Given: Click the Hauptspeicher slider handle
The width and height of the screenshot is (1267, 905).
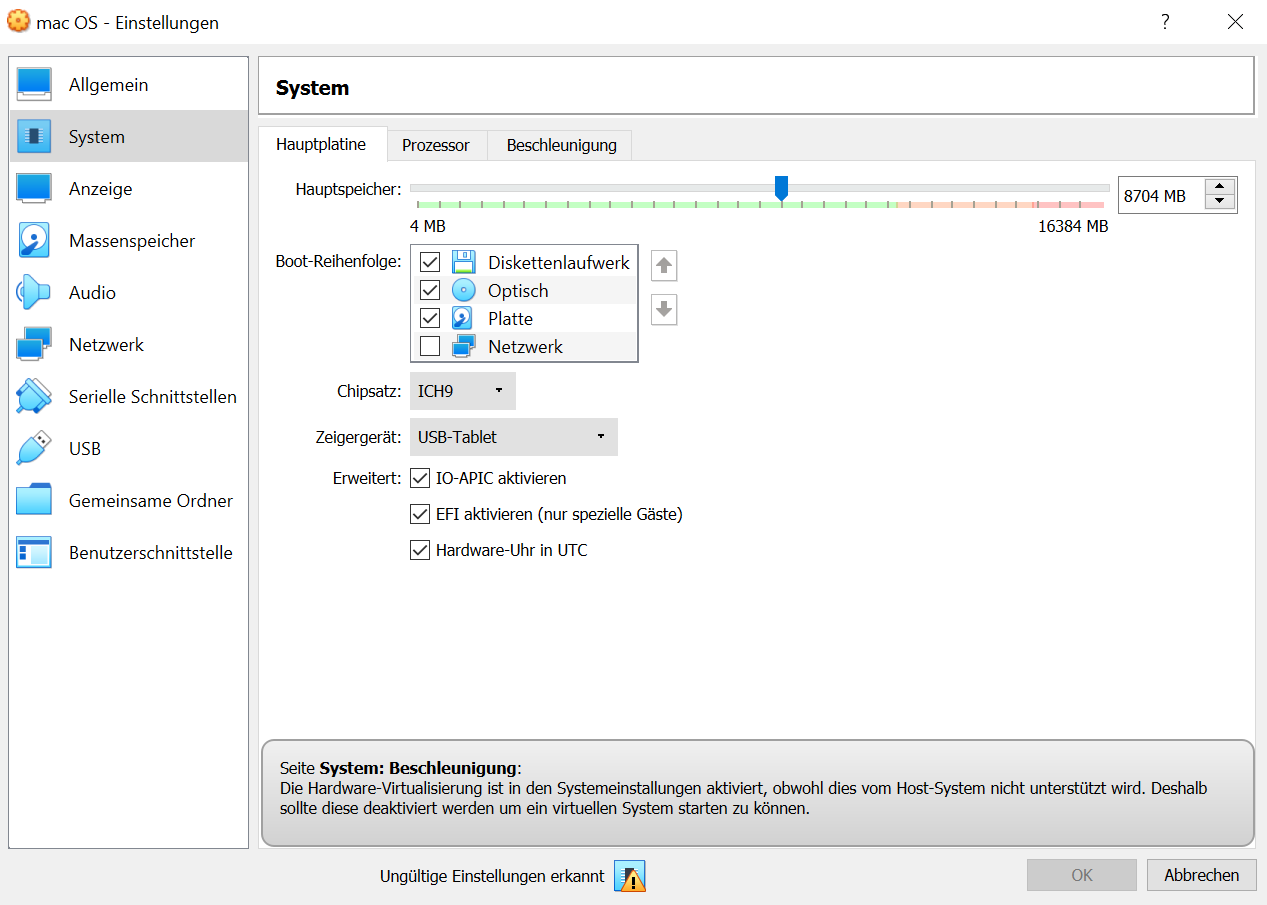Looking at the screenshot, I should coord(782,188).
